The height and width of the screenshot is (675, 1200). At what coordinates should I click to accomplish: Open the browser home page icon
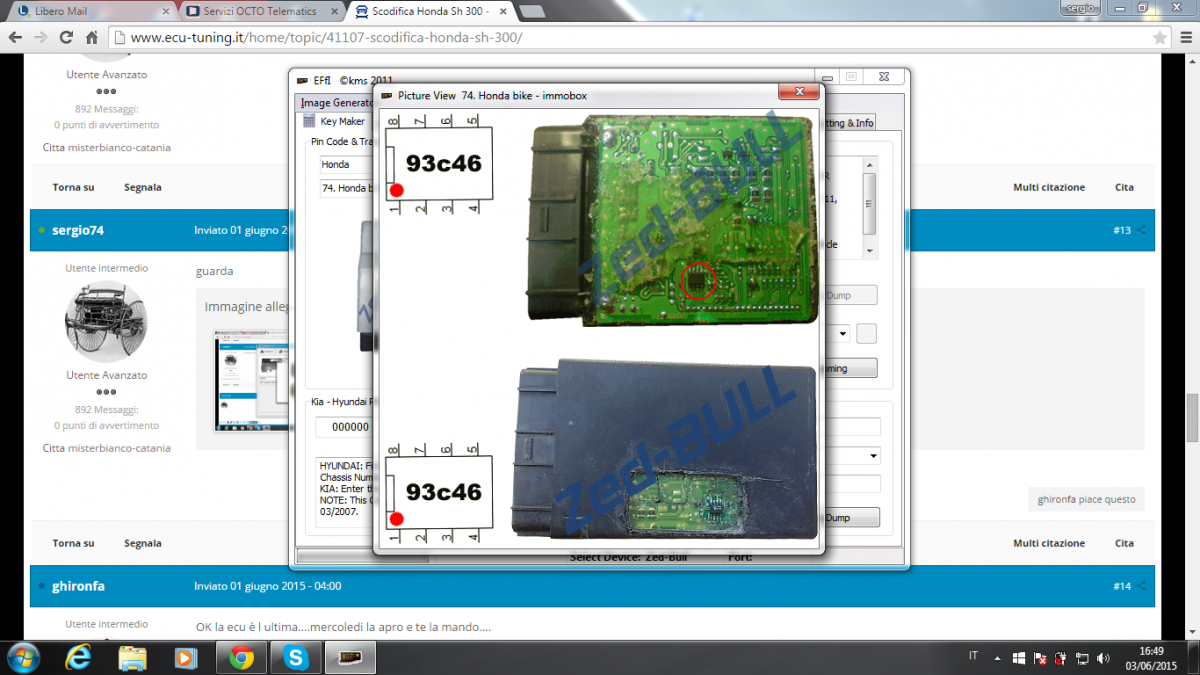pos(91,38)
